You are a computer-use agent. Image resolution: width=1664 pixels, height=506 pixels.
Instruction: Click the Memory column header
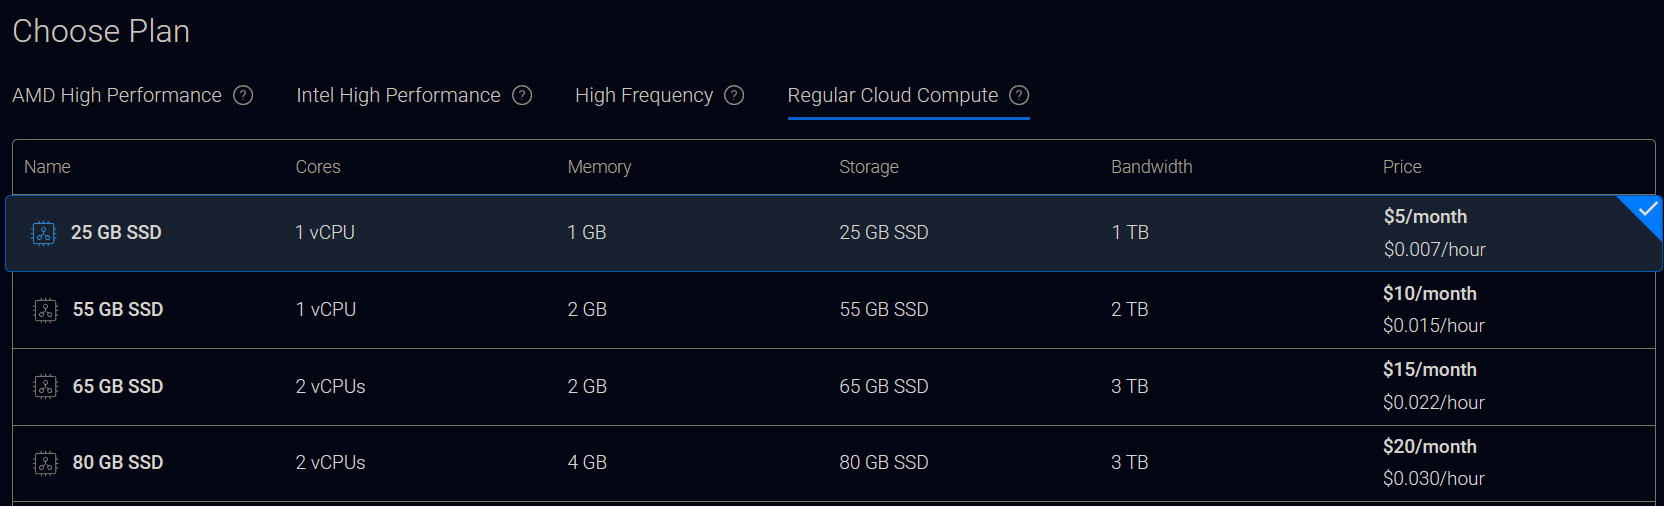click(x=599, y=167)
